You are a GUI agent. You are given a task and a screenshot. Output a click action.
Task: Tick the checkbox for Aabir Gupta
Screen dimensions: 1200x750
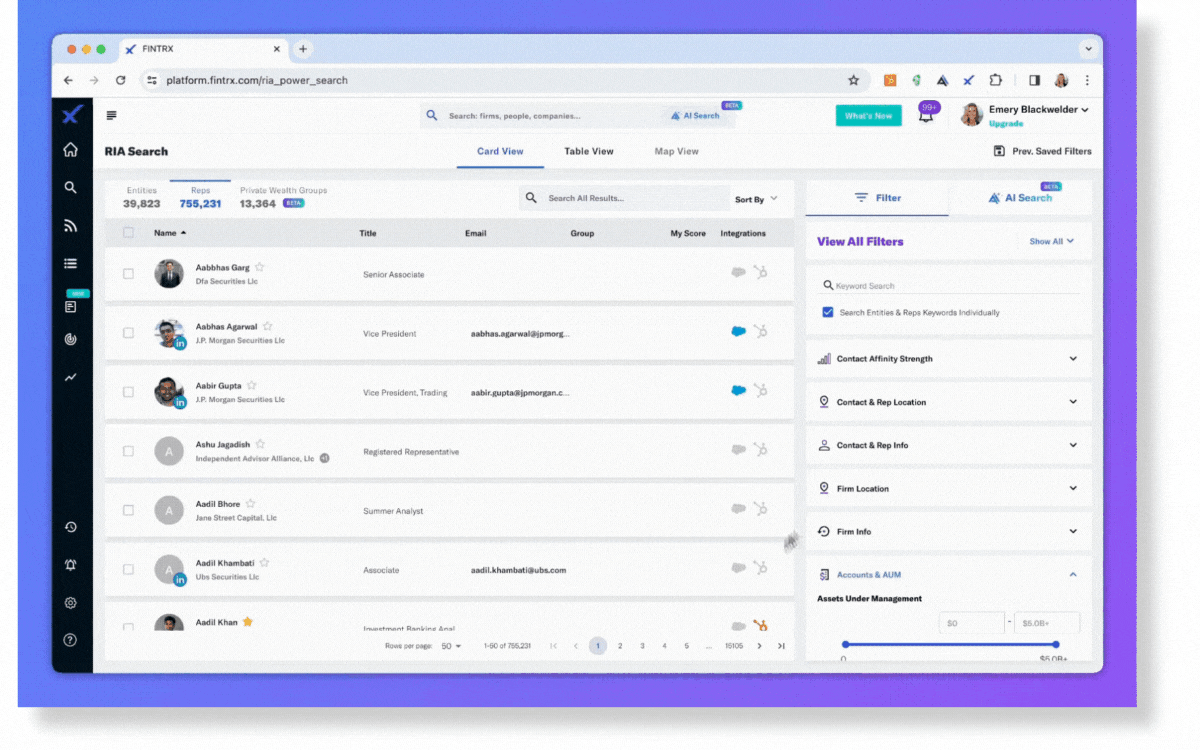(x=128, y=392)
